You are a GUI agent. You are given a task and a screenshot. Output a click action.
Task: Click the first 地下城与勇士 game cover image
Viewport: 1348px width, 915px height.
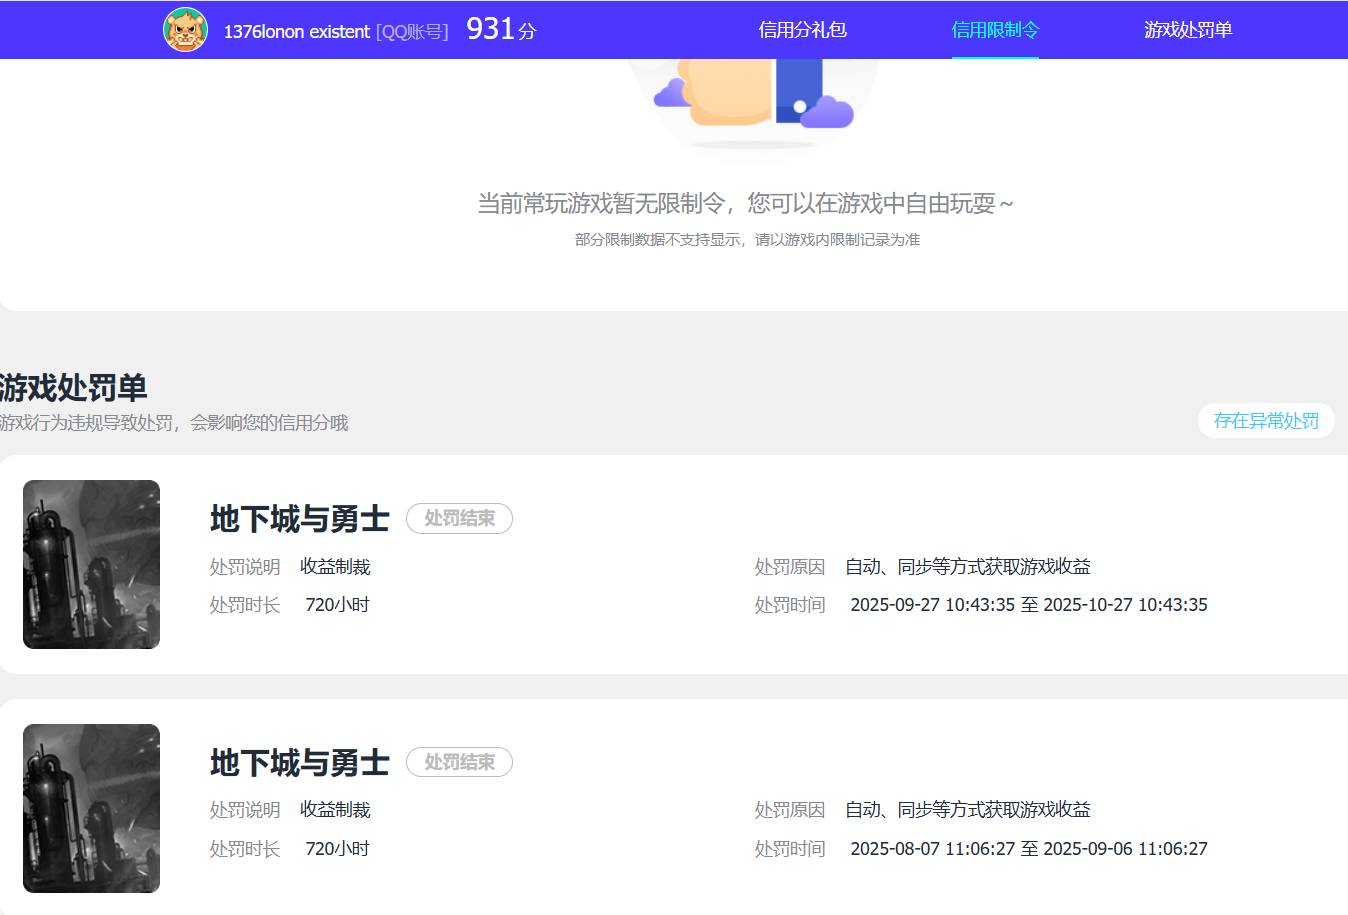pos(91,564)
